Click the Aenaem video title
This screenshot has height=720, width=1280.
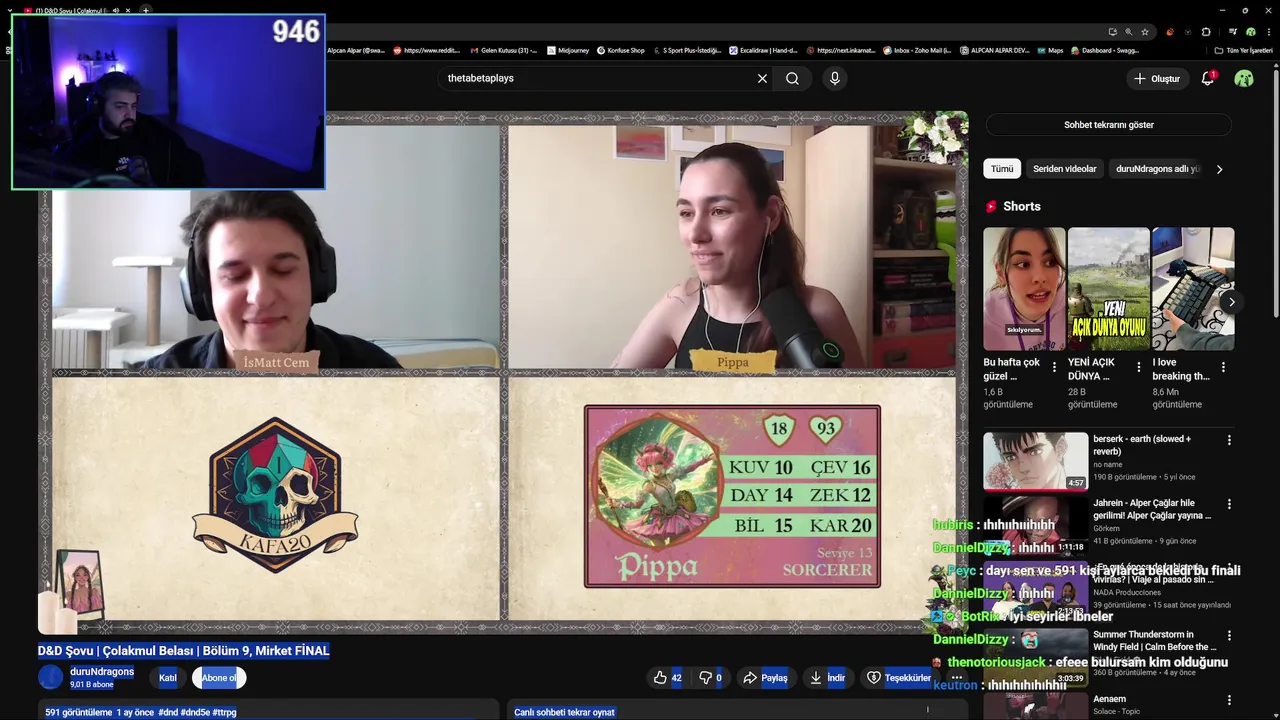pyautogui.click(x=1109, y=699)
